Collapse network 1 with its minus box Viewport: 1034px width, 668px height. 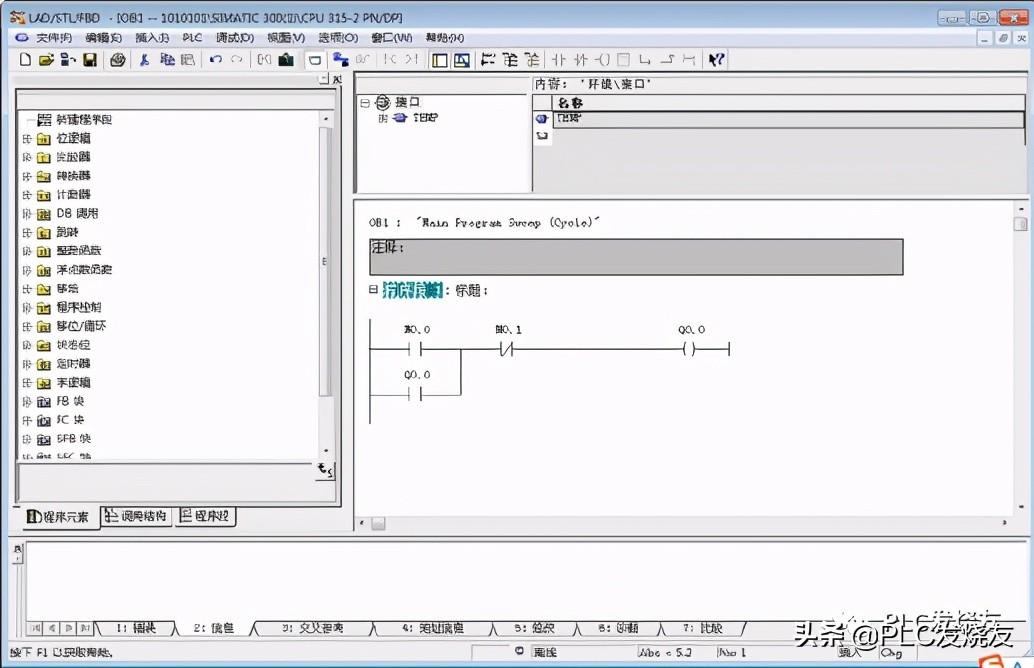(x=373, y=289)
